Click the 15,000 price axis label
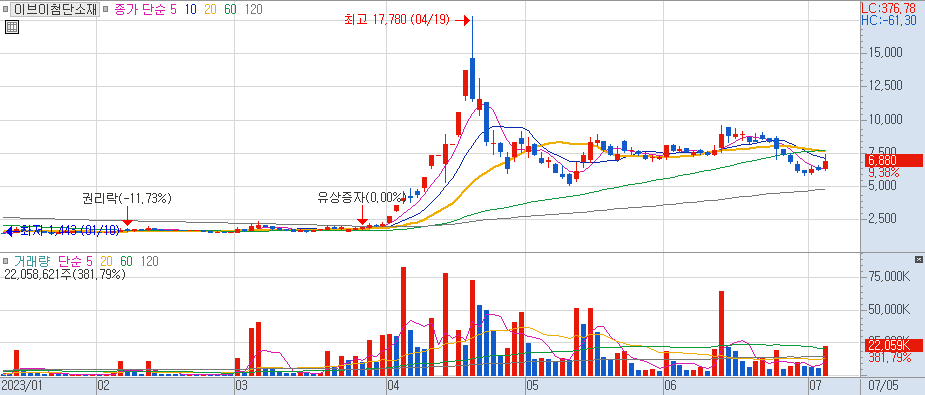Image resolution: width=925 pixels, height=395 pixels. pos(886,53)
